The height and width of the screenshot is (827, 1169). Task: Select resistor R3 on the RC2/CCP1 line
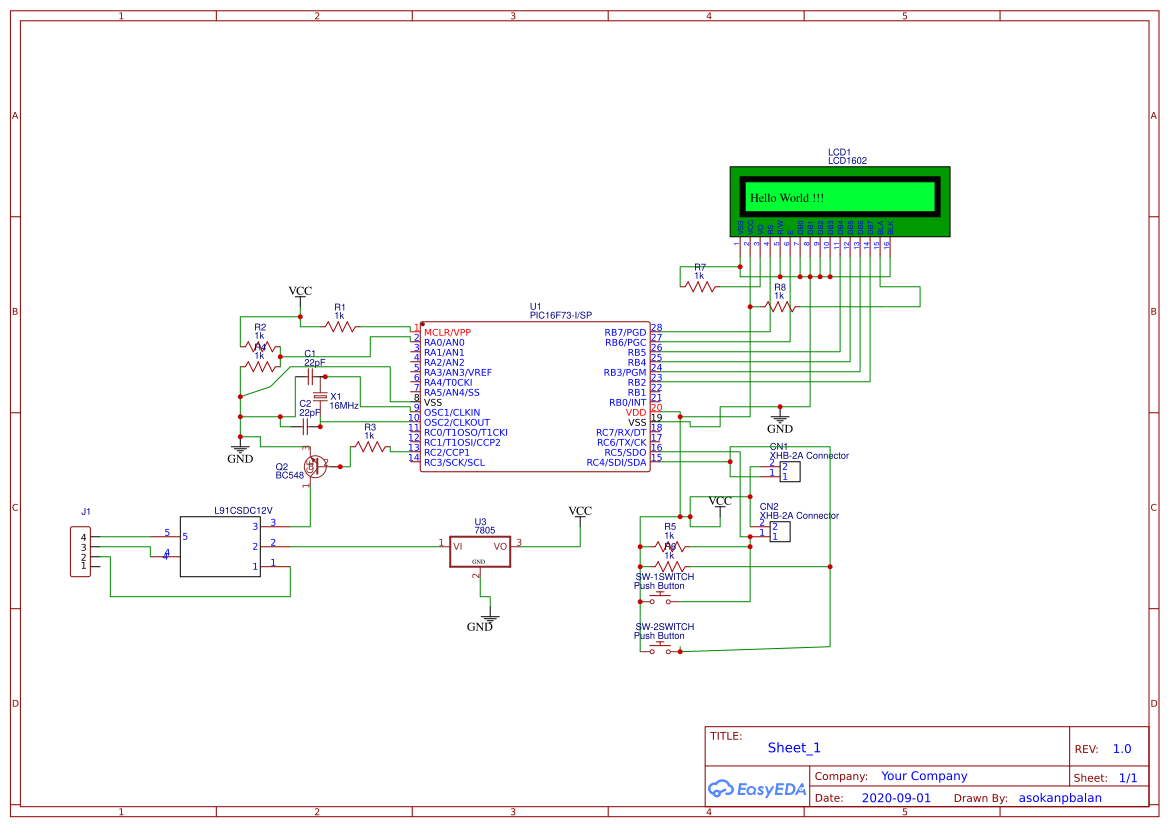click(x=370, y=447)
